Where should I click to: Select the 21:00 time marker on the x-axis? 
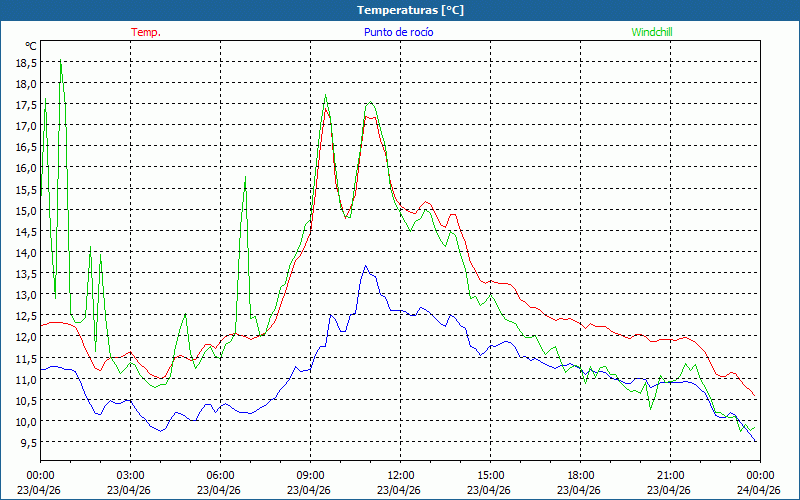click(670, 475)
